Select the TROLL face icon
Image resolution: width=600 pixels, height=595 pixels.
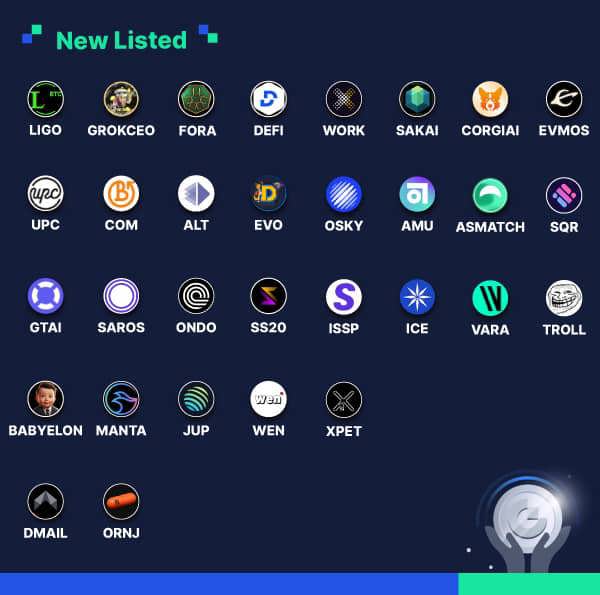[x=564, y=298]
